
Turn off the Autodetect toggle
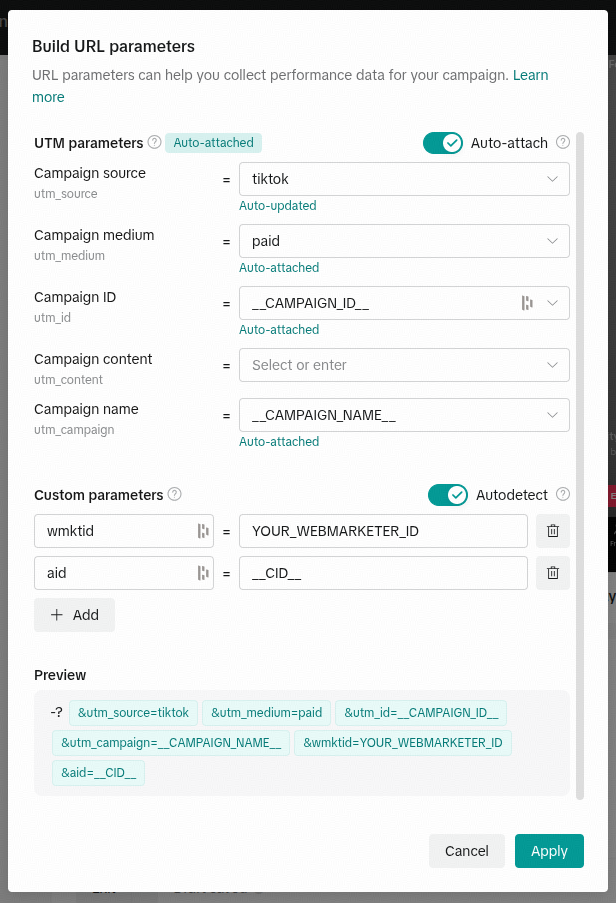pos(448,495)
